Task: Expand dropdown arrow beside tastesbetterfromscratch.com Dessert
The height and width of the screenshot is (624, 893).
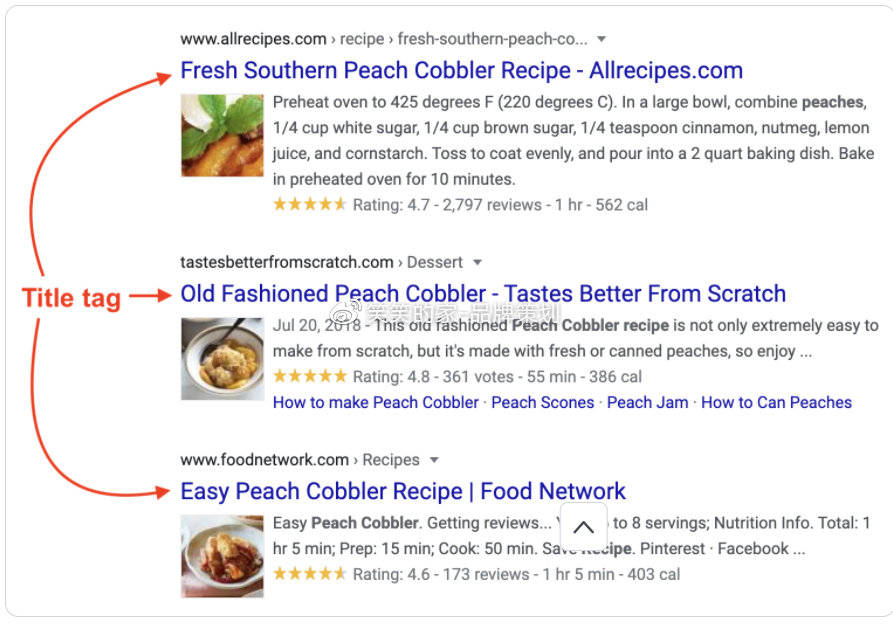Action: pyautogui.click(x=477, y=262)
